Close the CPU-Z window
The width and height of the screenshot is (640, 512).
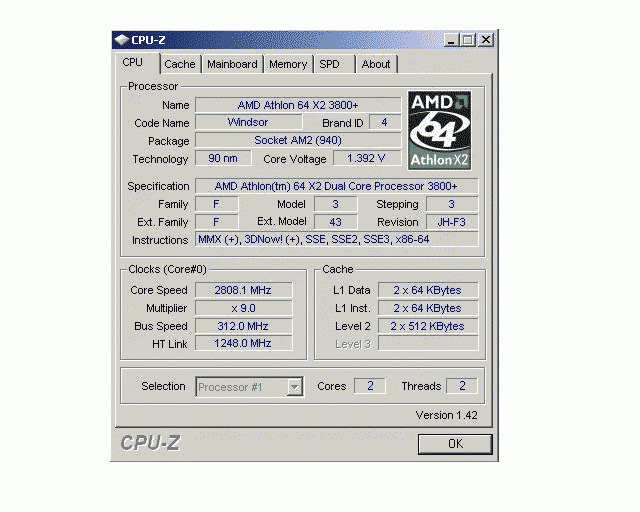click(486, 40)
